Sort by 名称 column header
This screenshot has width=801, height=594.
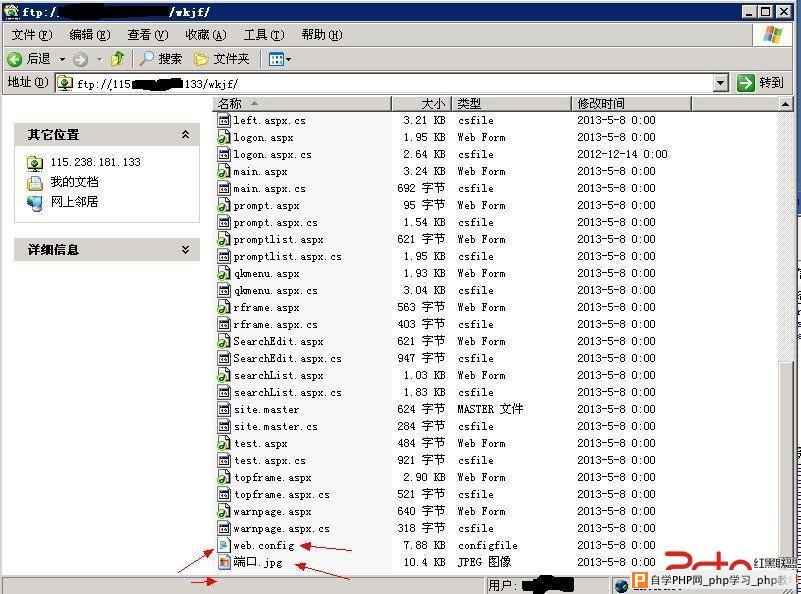(302, 104)
